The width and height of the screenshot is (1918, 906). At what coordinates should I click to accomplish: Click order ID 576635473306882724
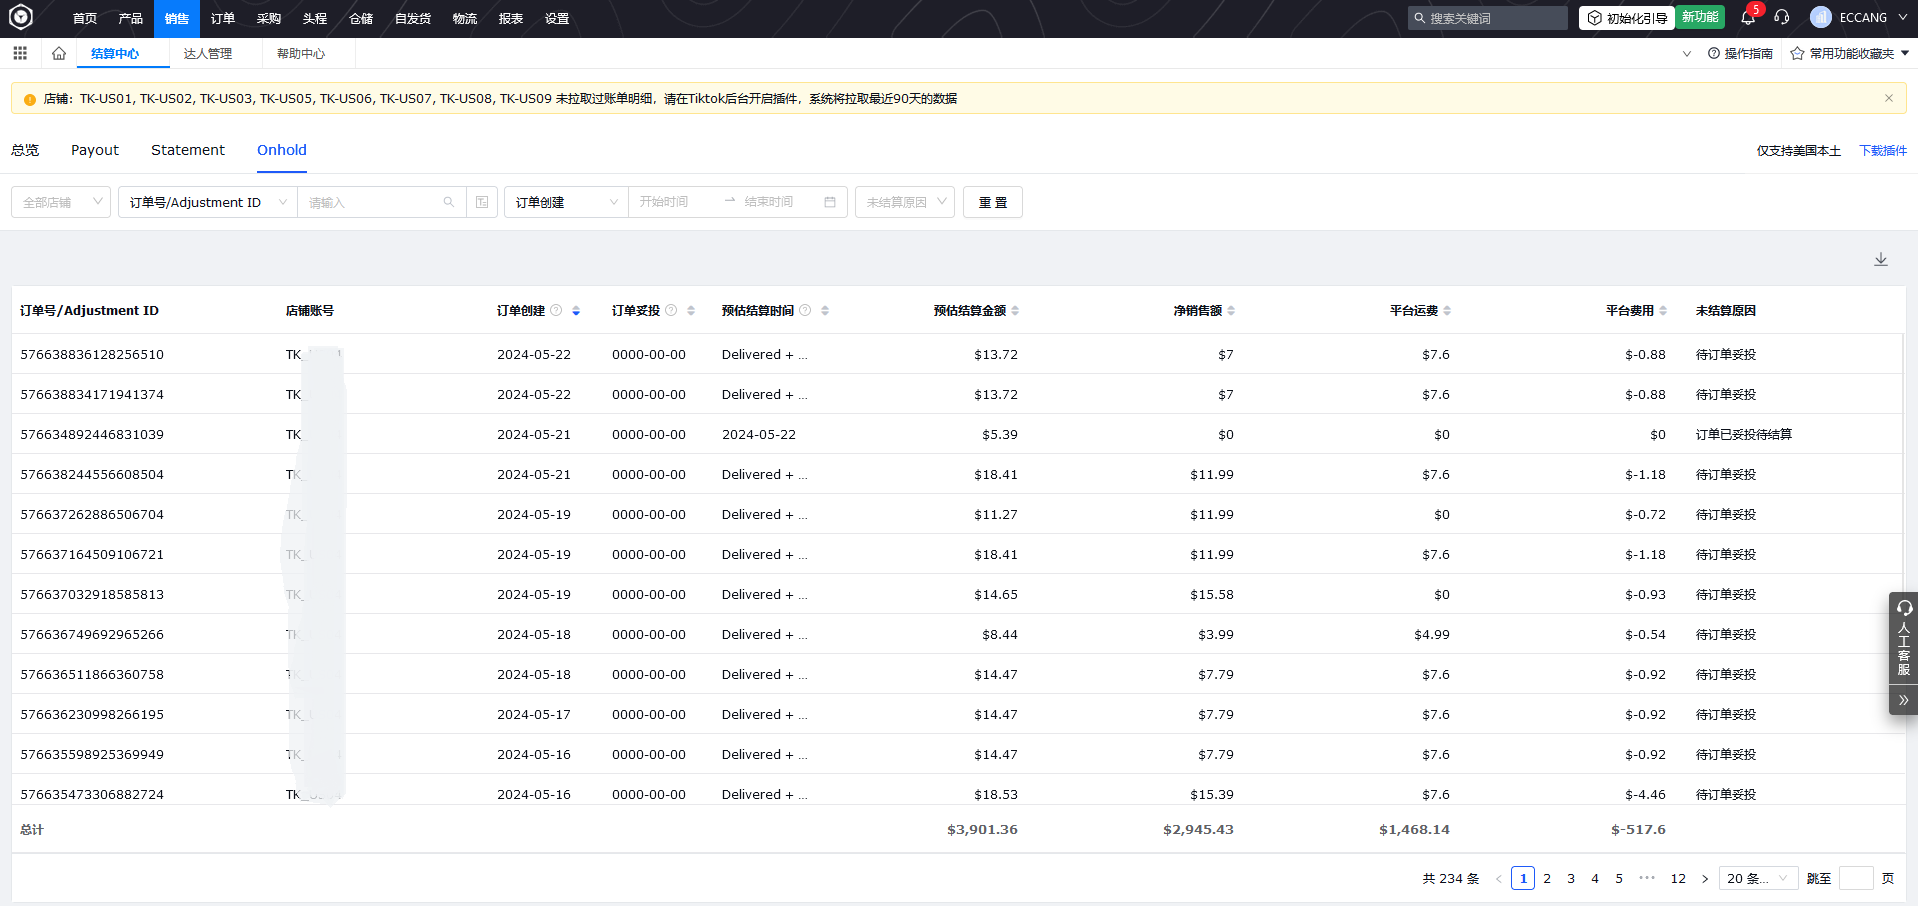92,795
